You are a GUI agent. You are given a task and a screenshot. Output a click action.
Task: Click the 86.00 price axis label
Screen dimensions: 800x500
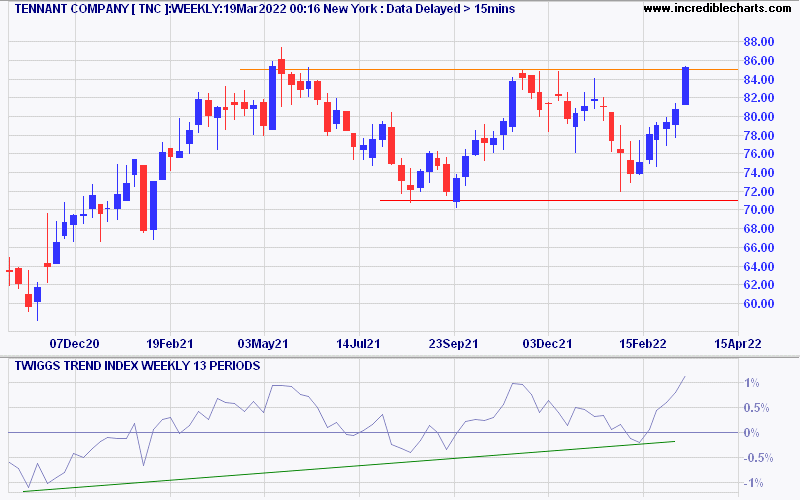(758, 61)
